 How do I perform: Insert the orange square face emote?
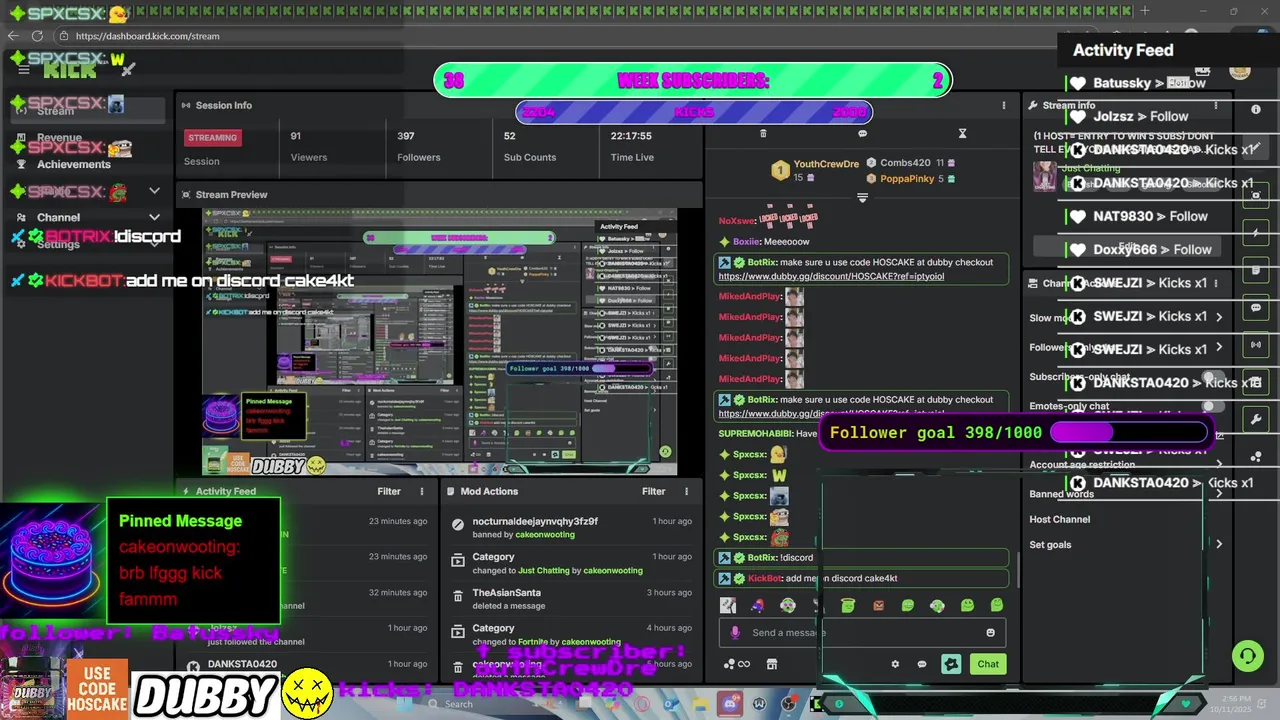coord(878,605)
